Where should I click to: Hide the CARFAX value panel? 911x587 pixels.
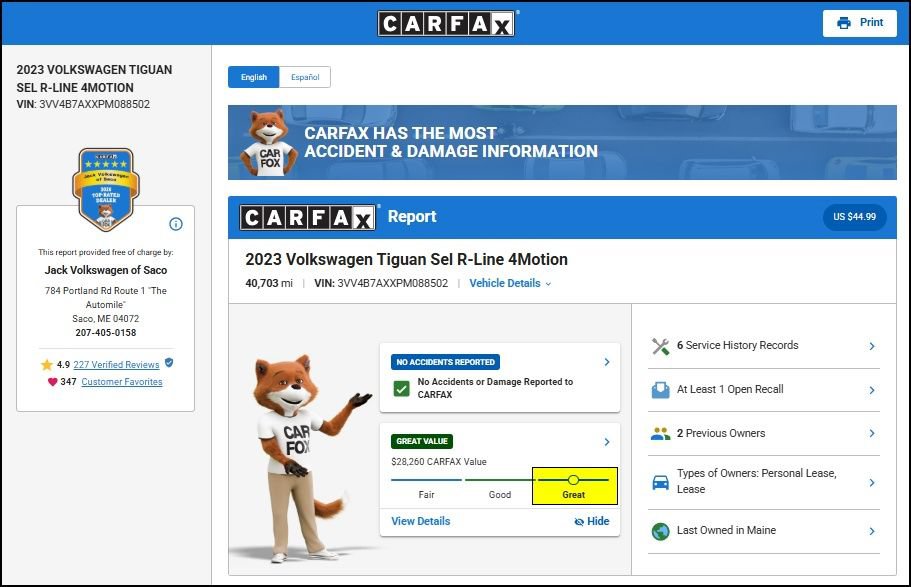[x=591, y=521]
